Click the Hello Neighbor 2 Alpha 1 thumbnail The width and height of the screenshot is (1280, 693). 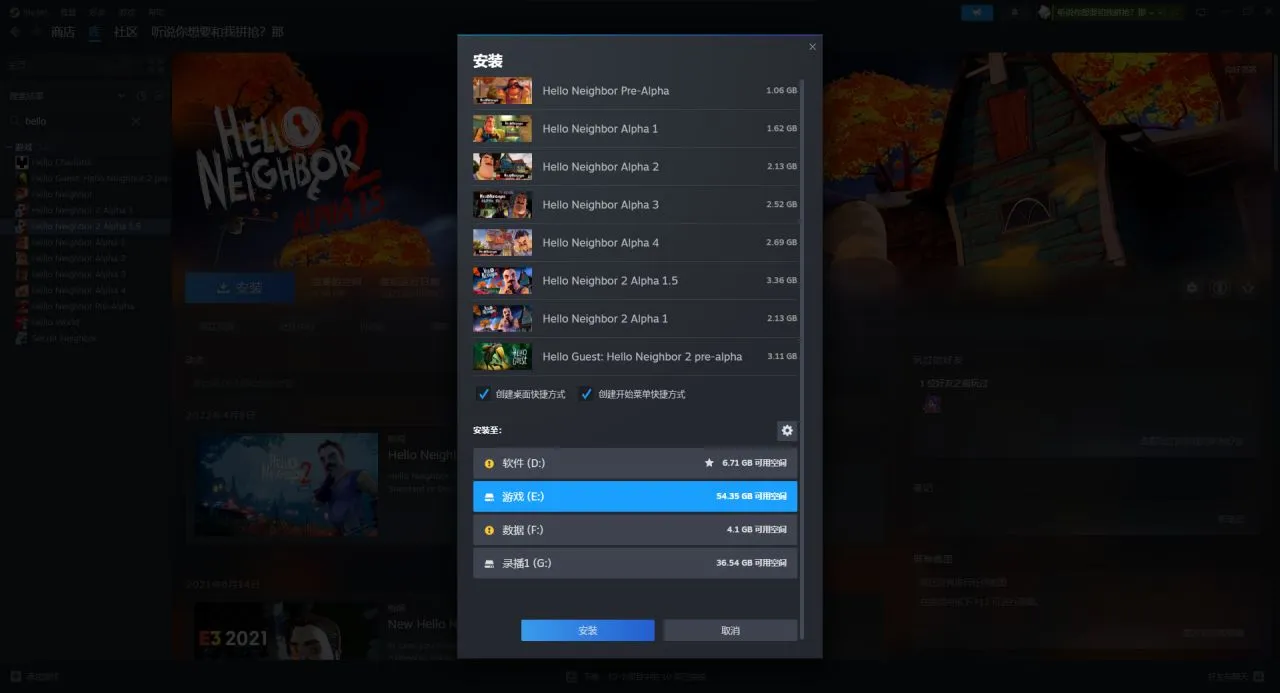pos(502,318)
